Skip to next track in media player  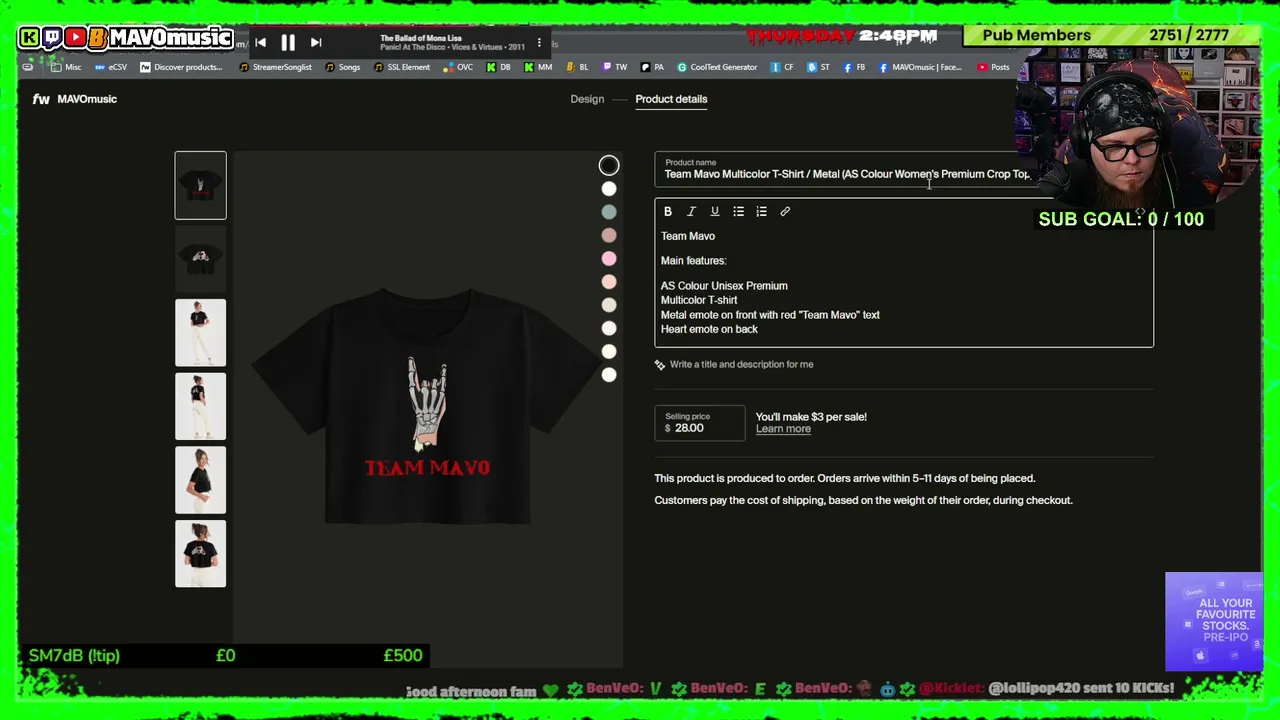[316, 43]
